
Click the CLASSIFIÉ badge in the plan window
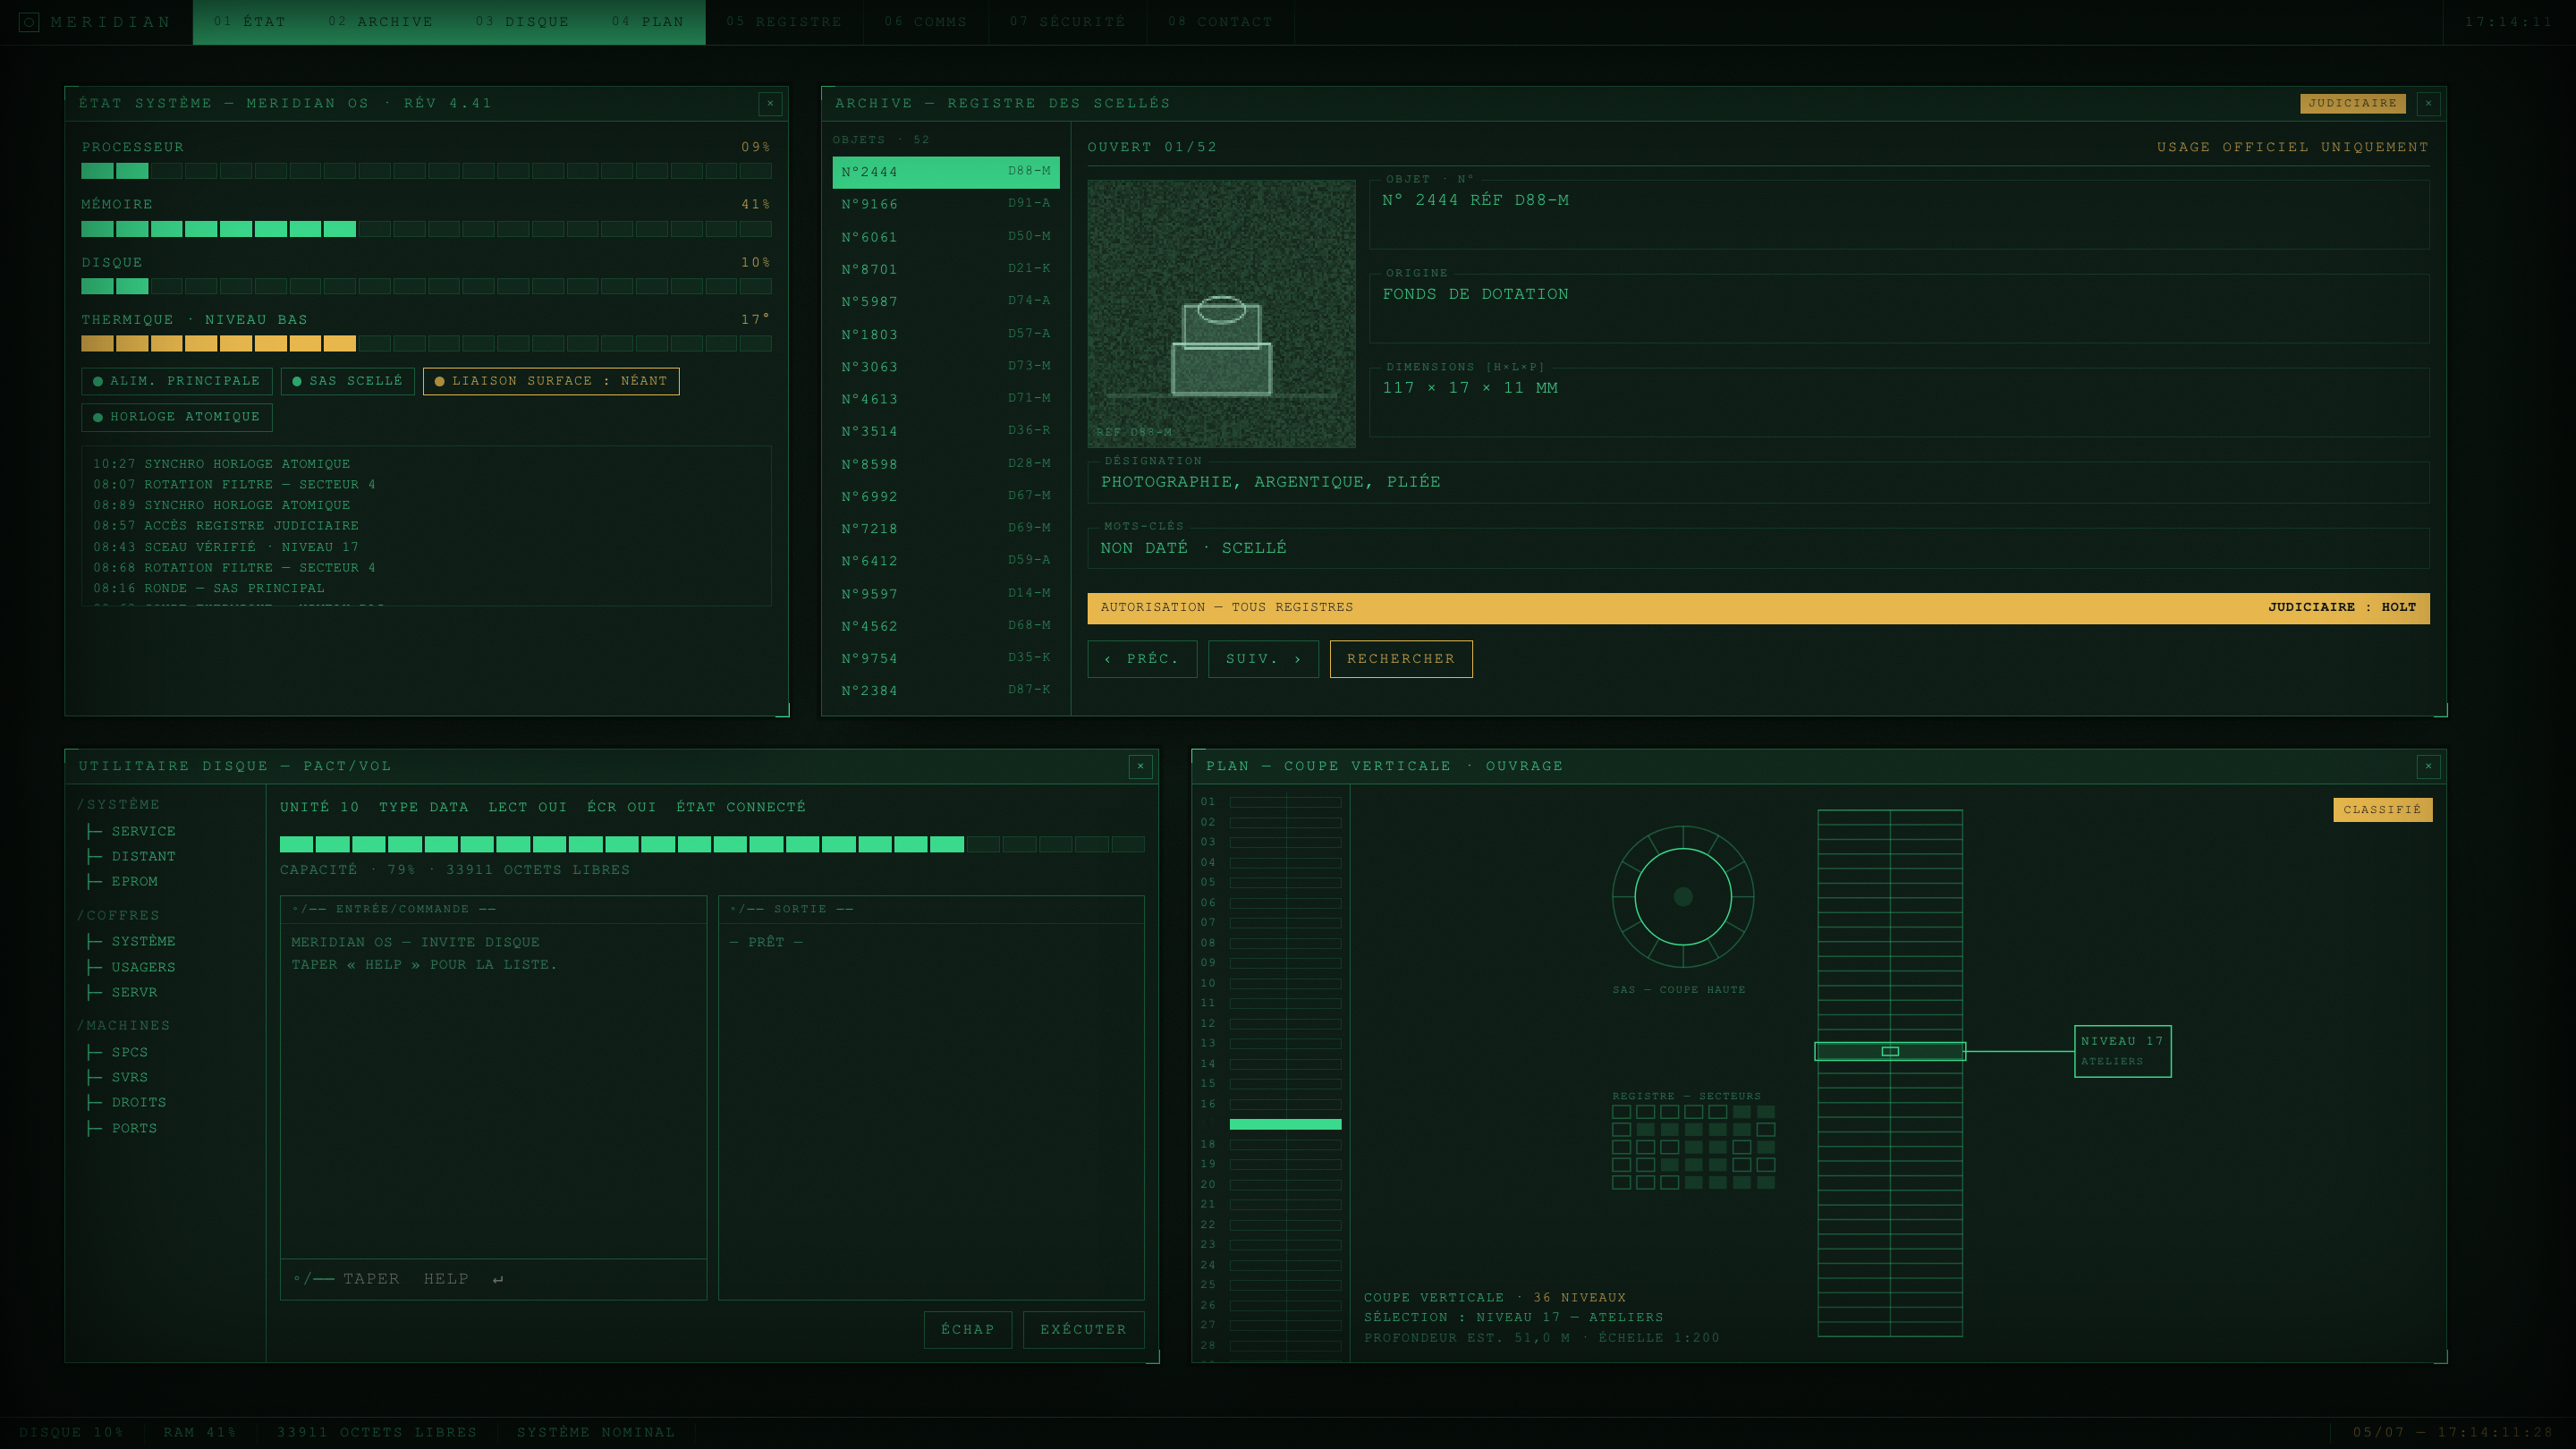[2382, 810]
